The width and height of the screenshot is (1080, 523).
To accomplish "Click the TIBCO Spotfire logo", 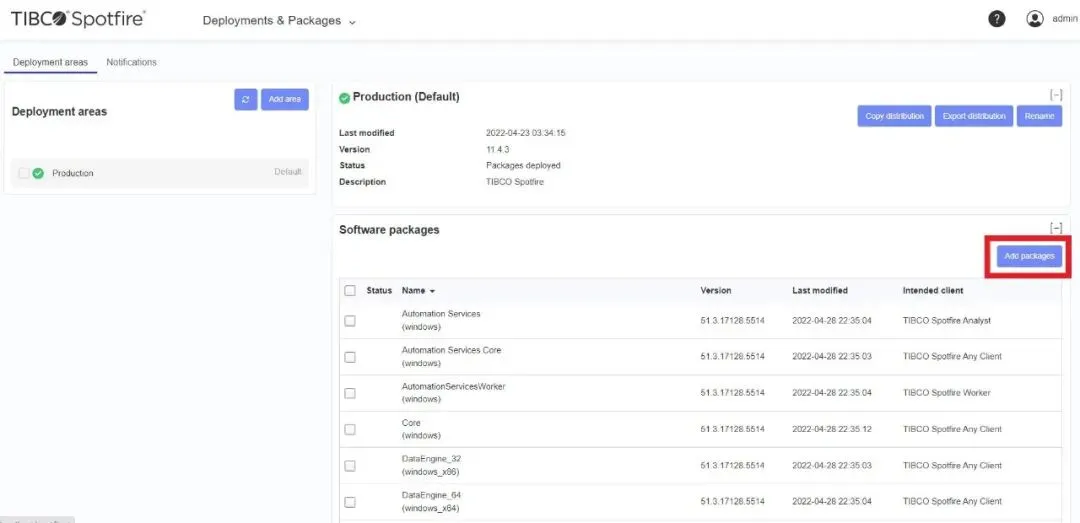I will coord(78,19).
